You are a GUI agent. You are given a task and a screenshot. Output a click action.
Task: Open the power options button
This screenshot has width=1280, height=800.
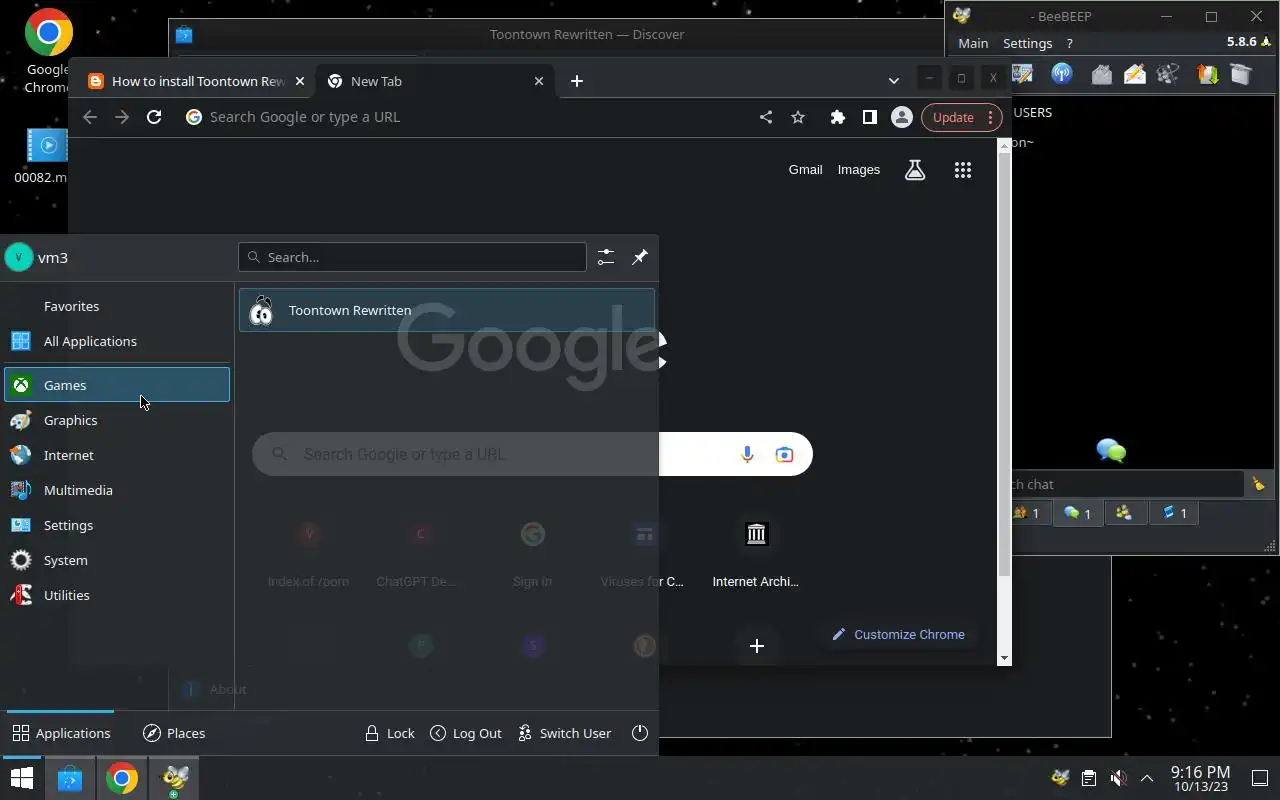click(641, 733)
